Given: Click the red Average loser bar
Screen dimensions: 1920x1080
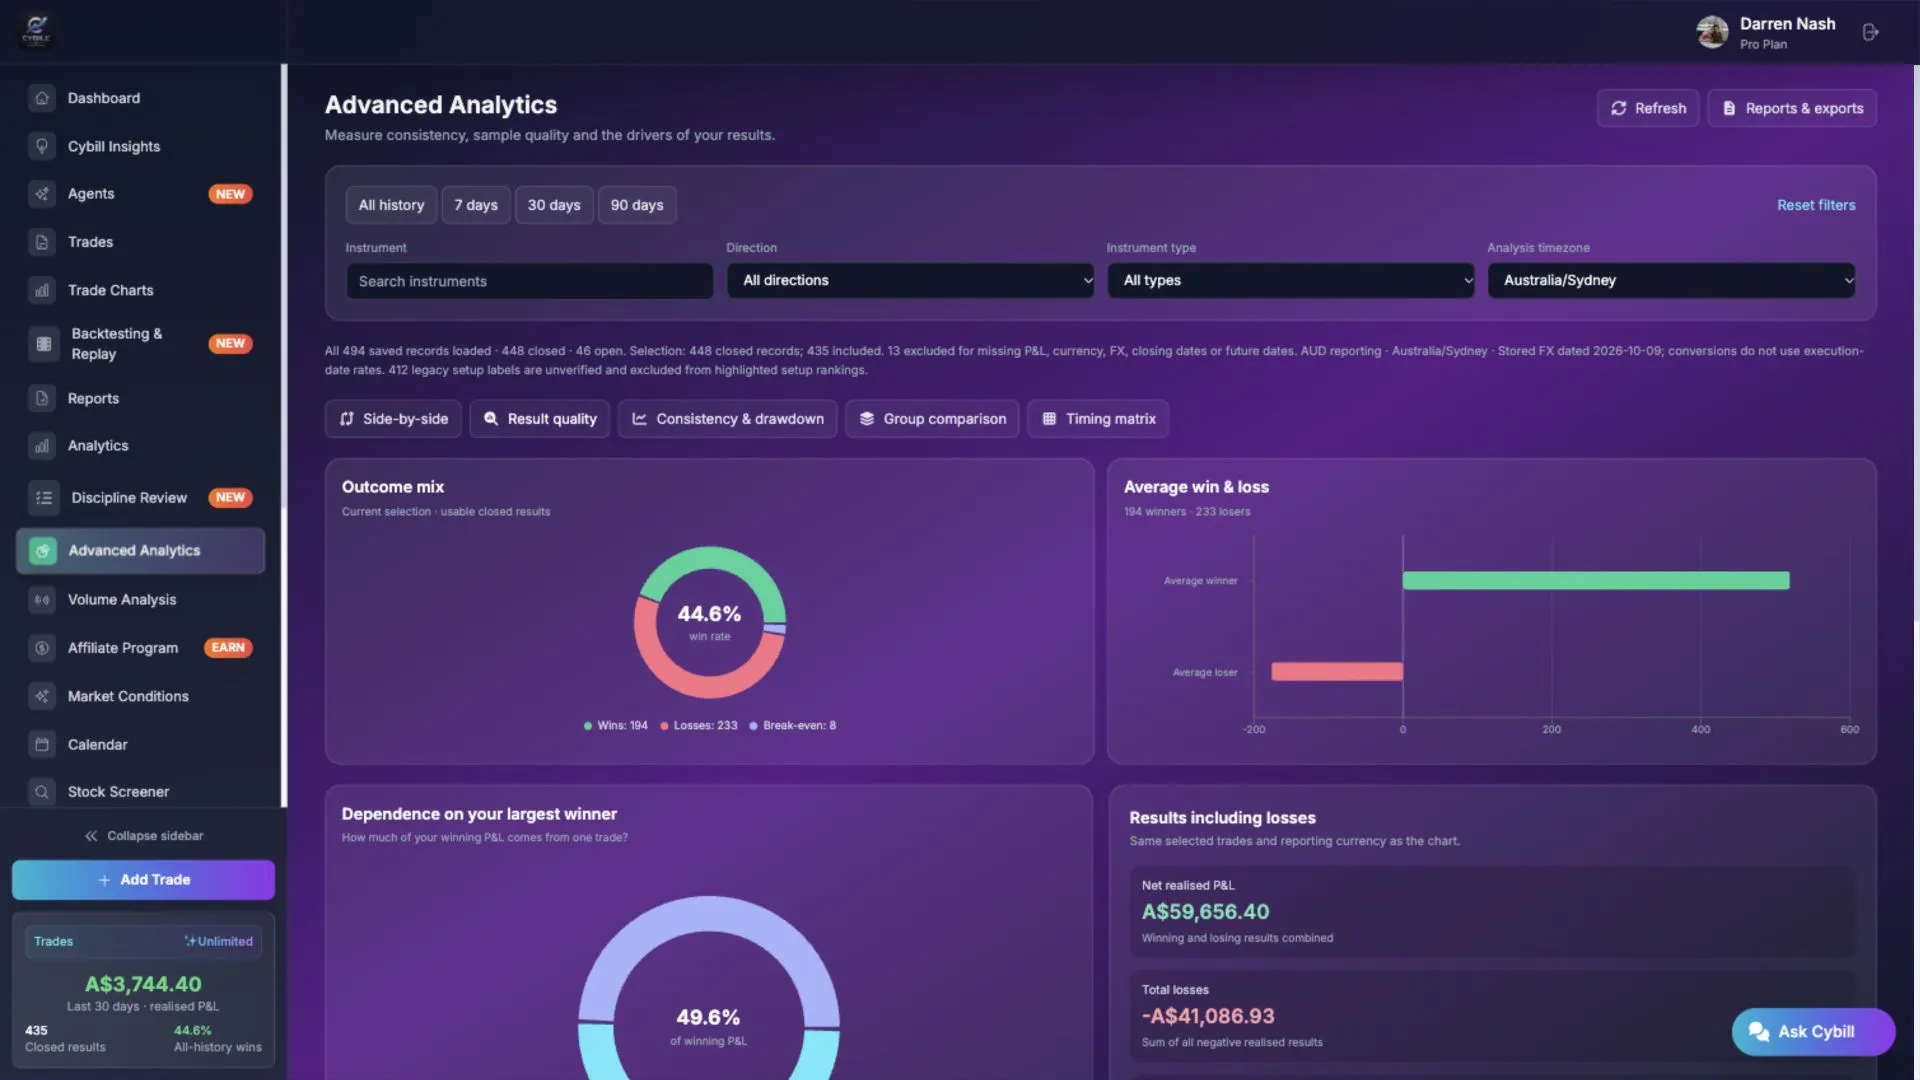Looking at the screenshot, I should tap(1337, 672).
